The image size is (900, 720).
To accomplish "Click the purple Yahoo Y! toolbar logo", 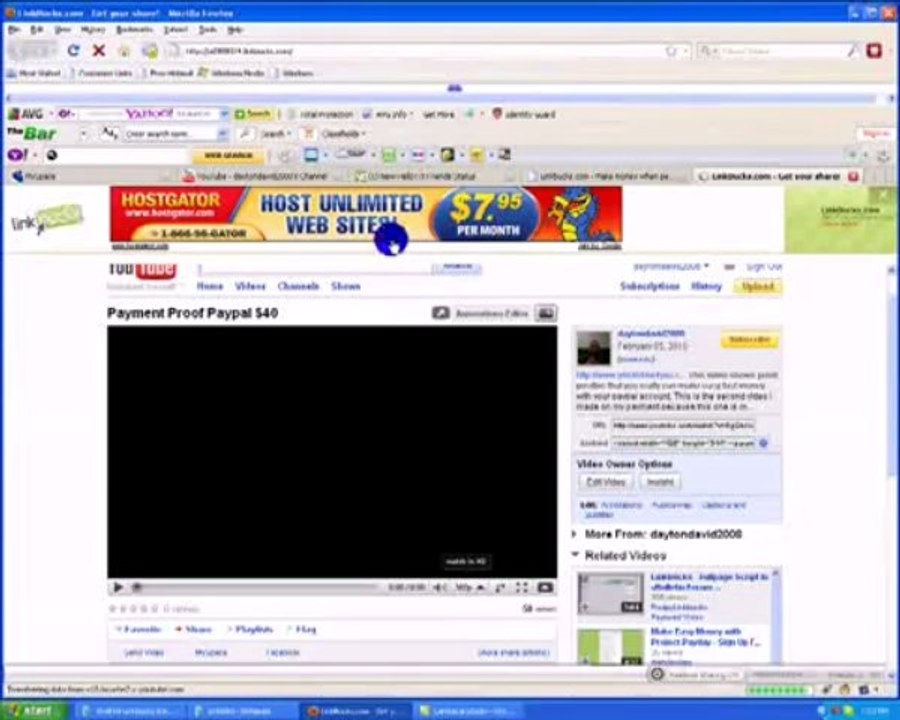I will click(17, 154).
